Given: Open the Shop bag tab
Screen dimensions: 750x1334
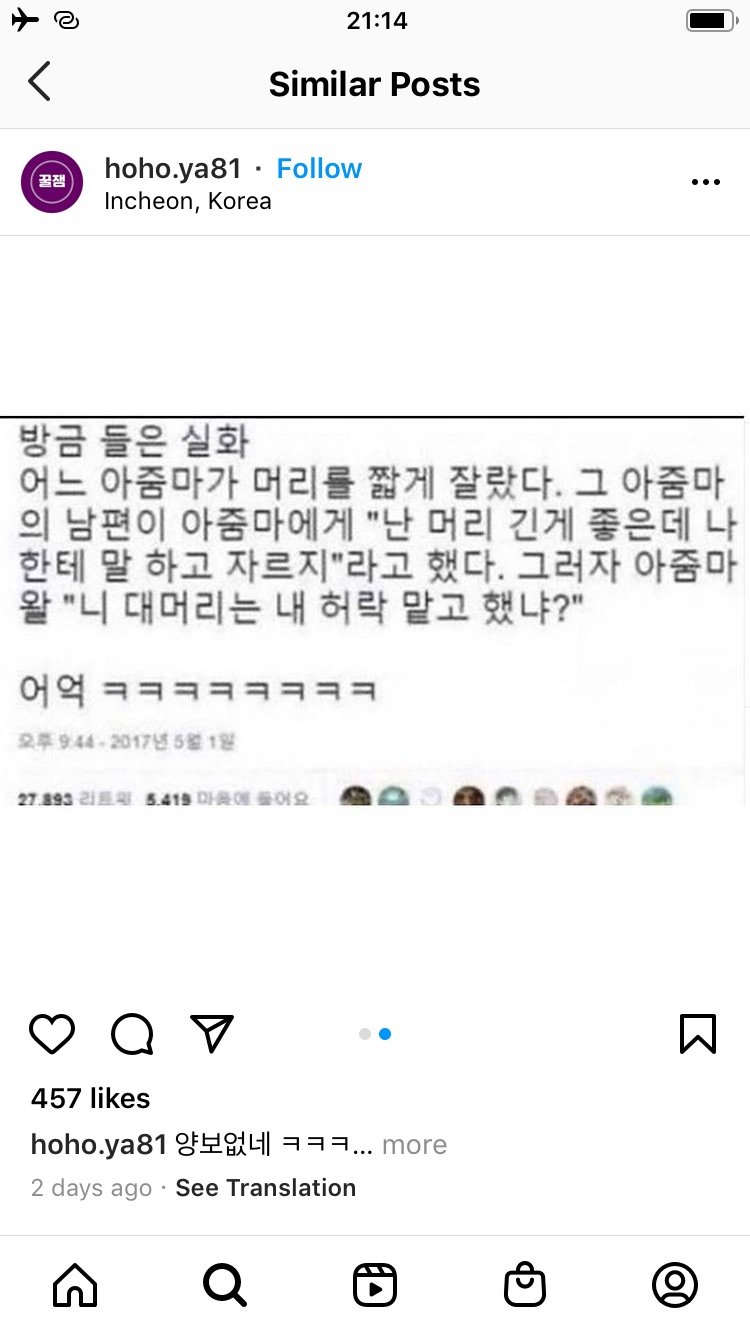Looking at the screenshot, I should click(525, 1285).
